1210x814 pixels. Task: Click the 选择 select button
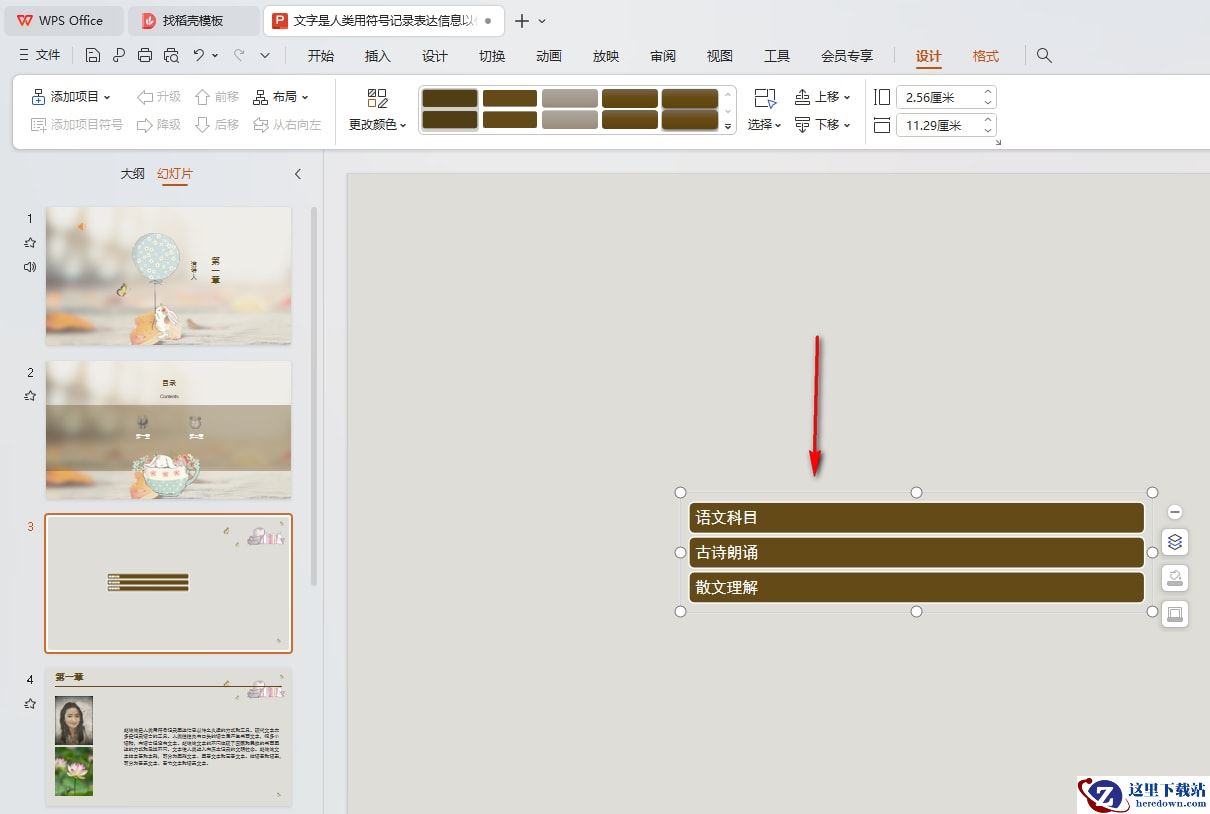point(765,110)
